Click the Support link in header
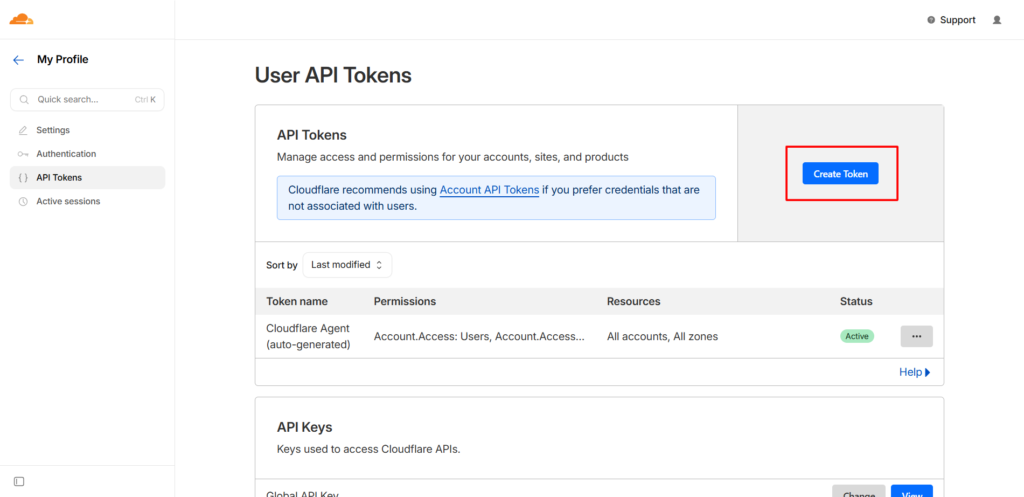1024x497 pixels. 957,20
